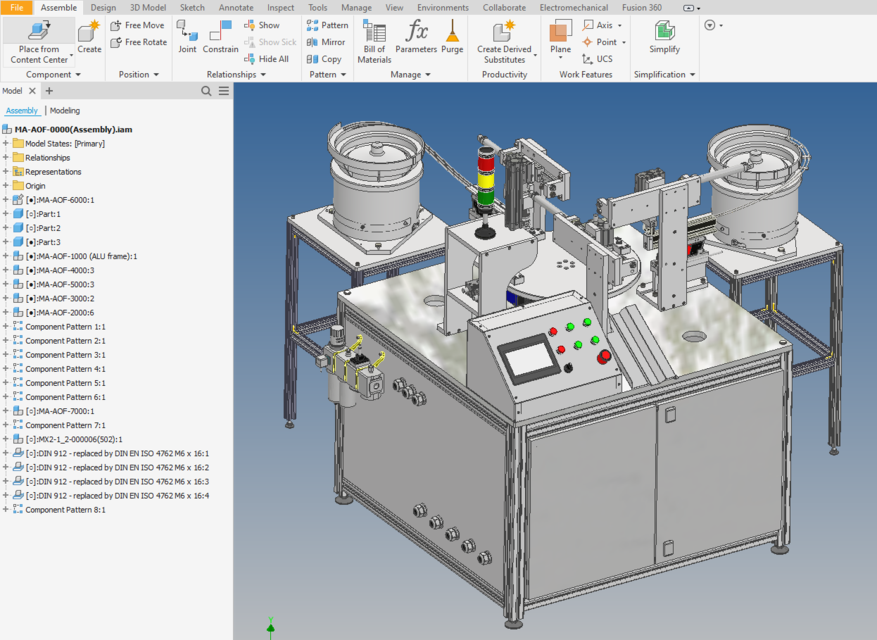Expand the Component Pattern 2:1 node
877x640 pixels.
point(8,340)
